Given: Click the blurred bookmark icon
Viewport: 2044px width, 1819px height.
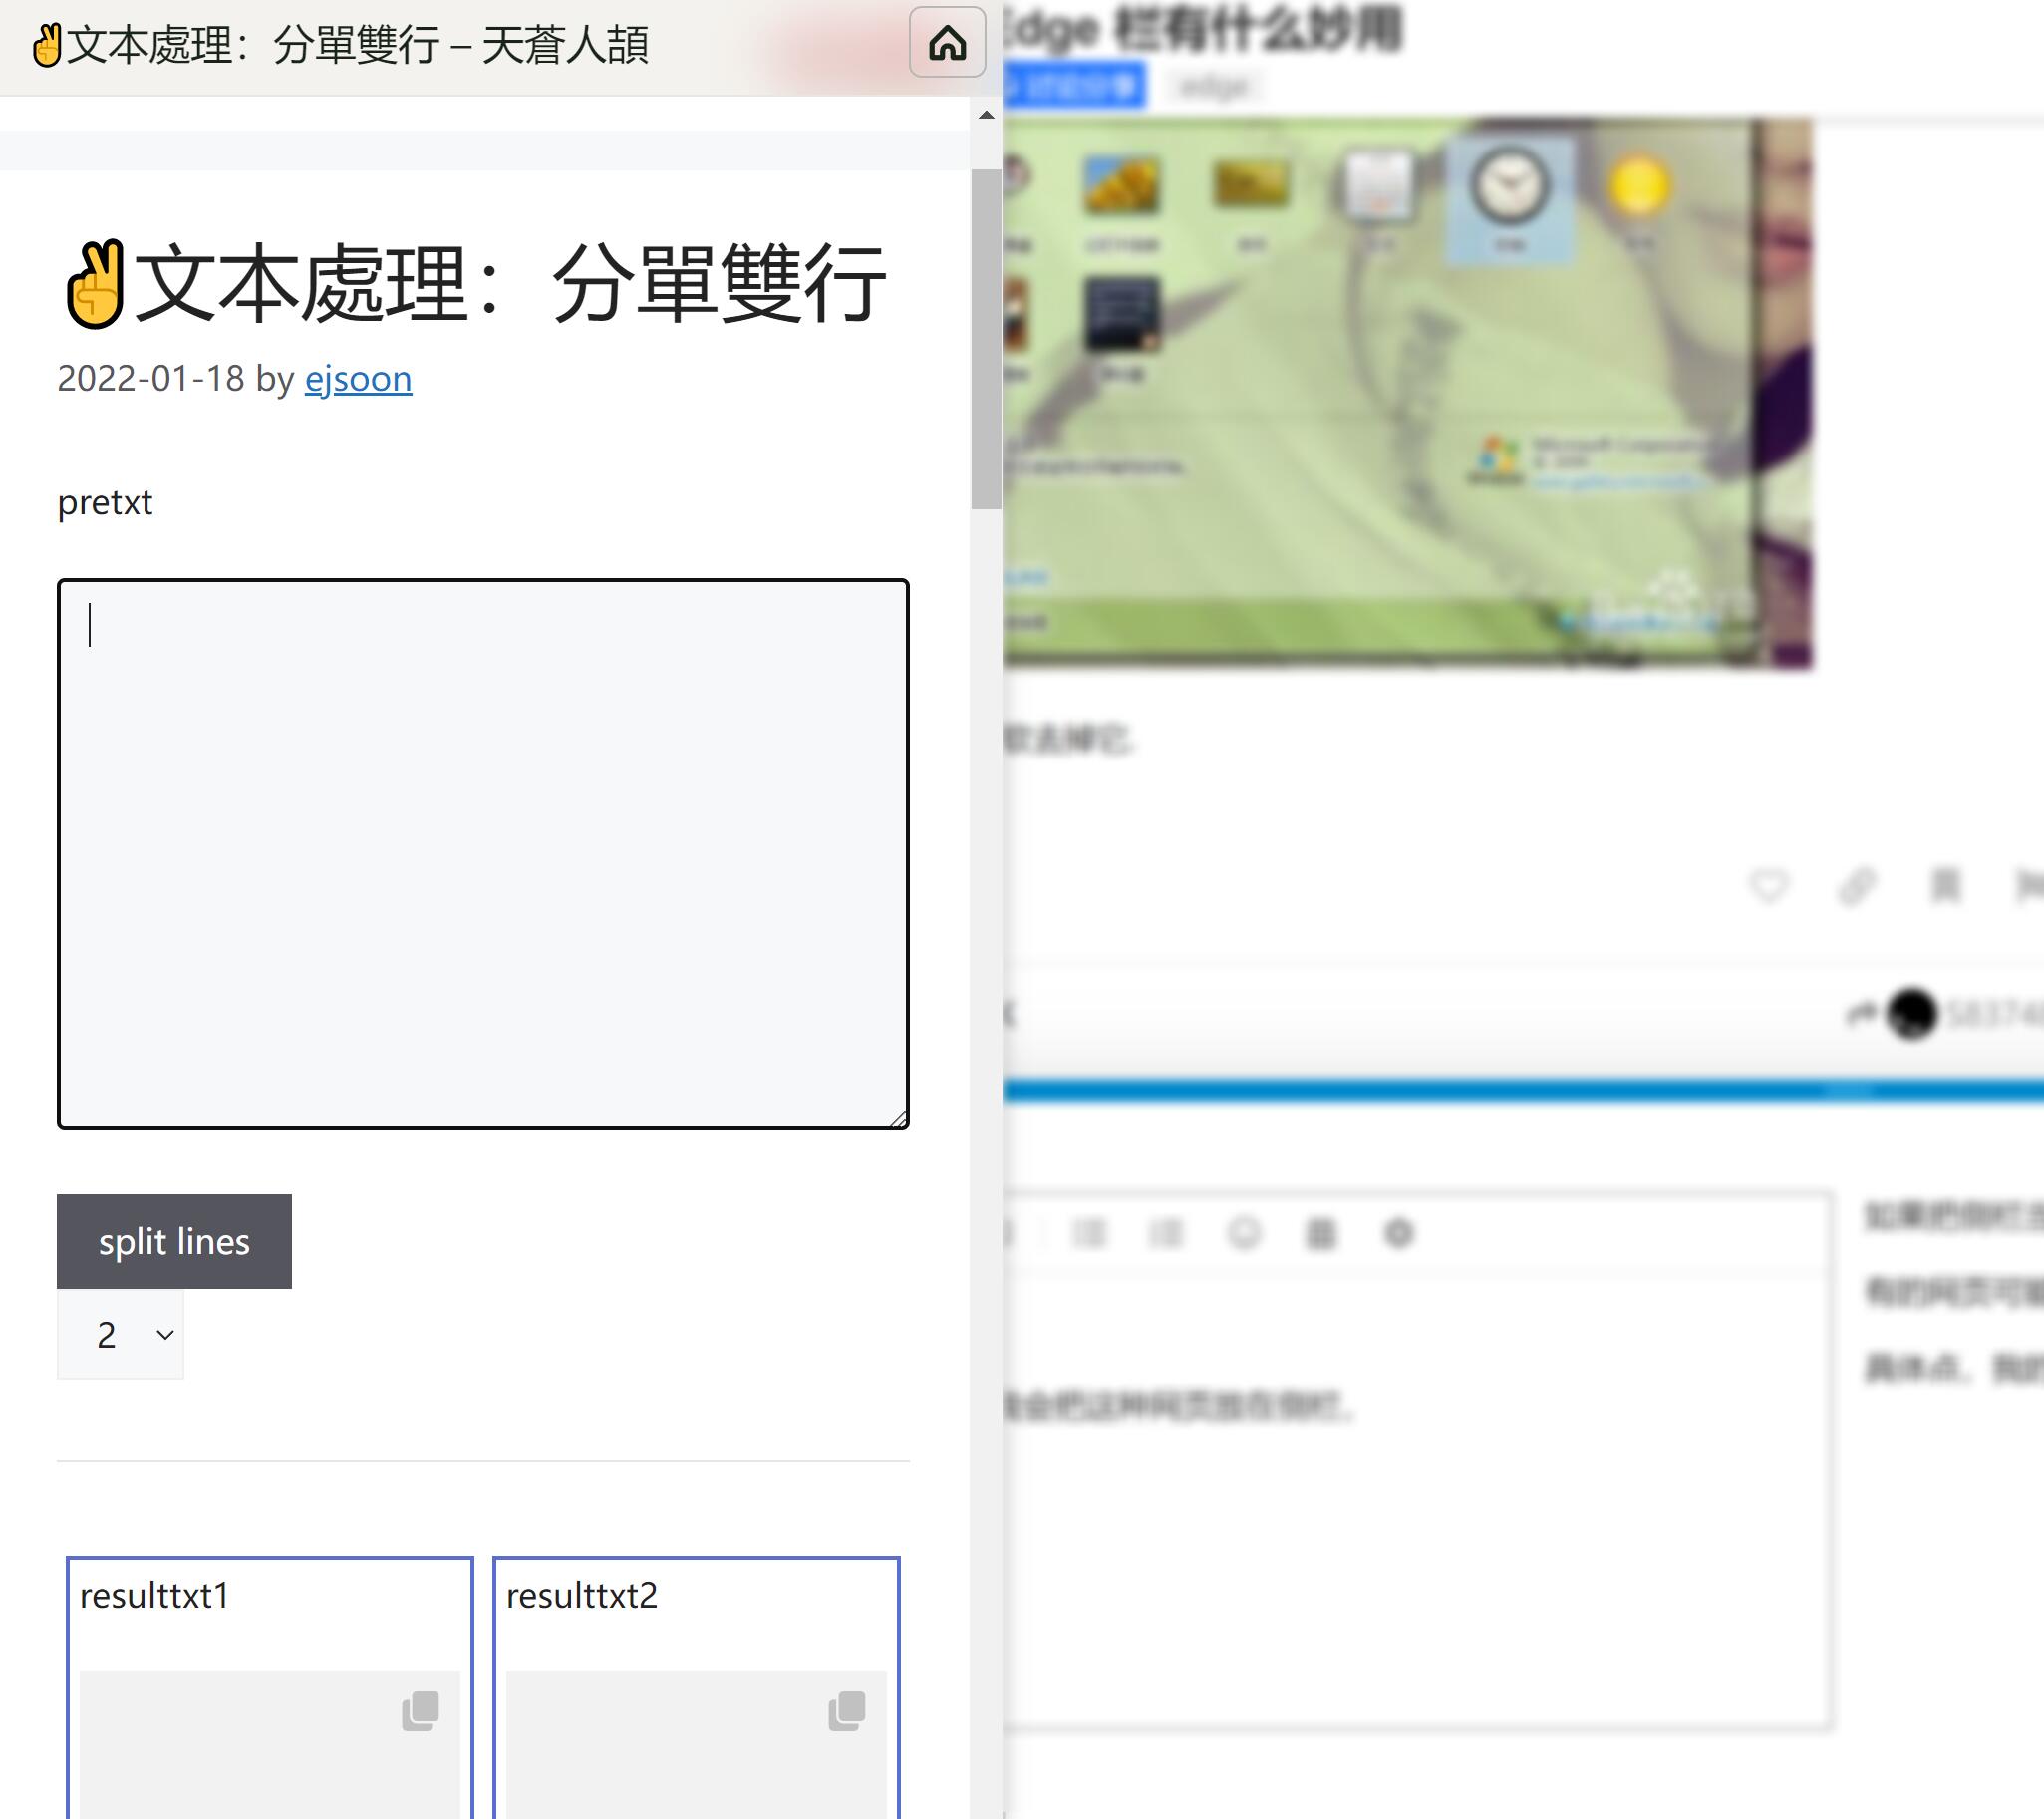Looking at the screenshot, I should click(1945, 885).
